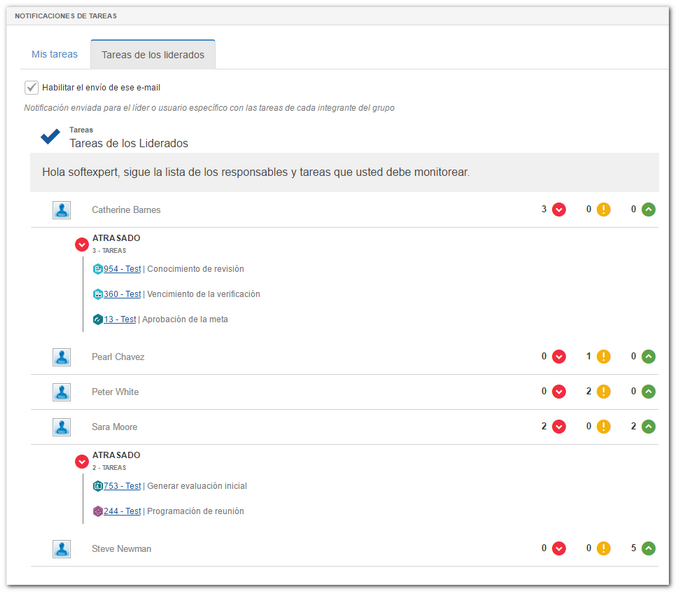Click Vencimiento de la verificación description
This screenshot has width=676, height=592.
coord(203,294)
